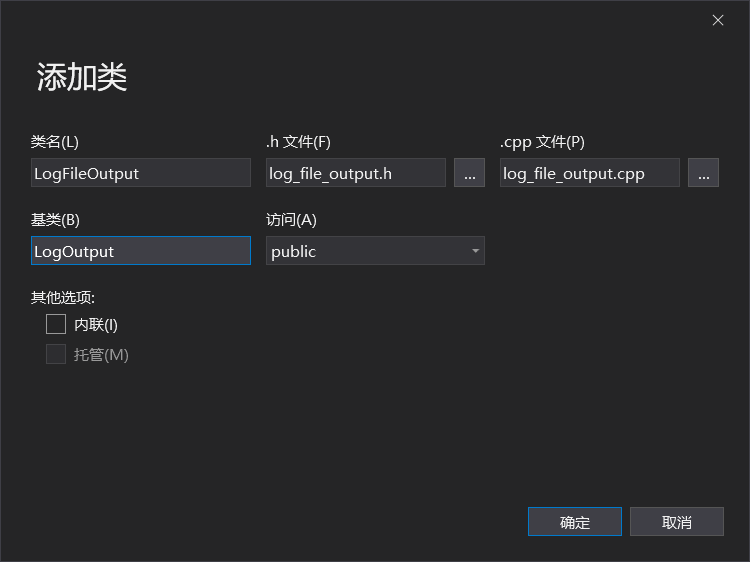Click the 基类(B) label
The height and width of the screenshot is (562, 750).
coord(55,220)
